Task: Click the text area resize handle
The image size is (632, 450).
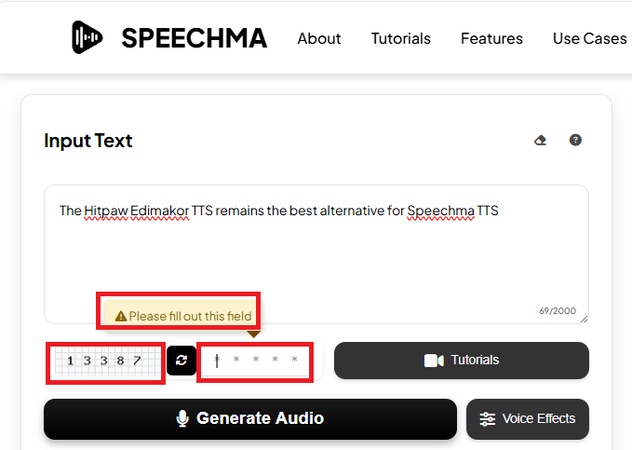Action: 584,319
